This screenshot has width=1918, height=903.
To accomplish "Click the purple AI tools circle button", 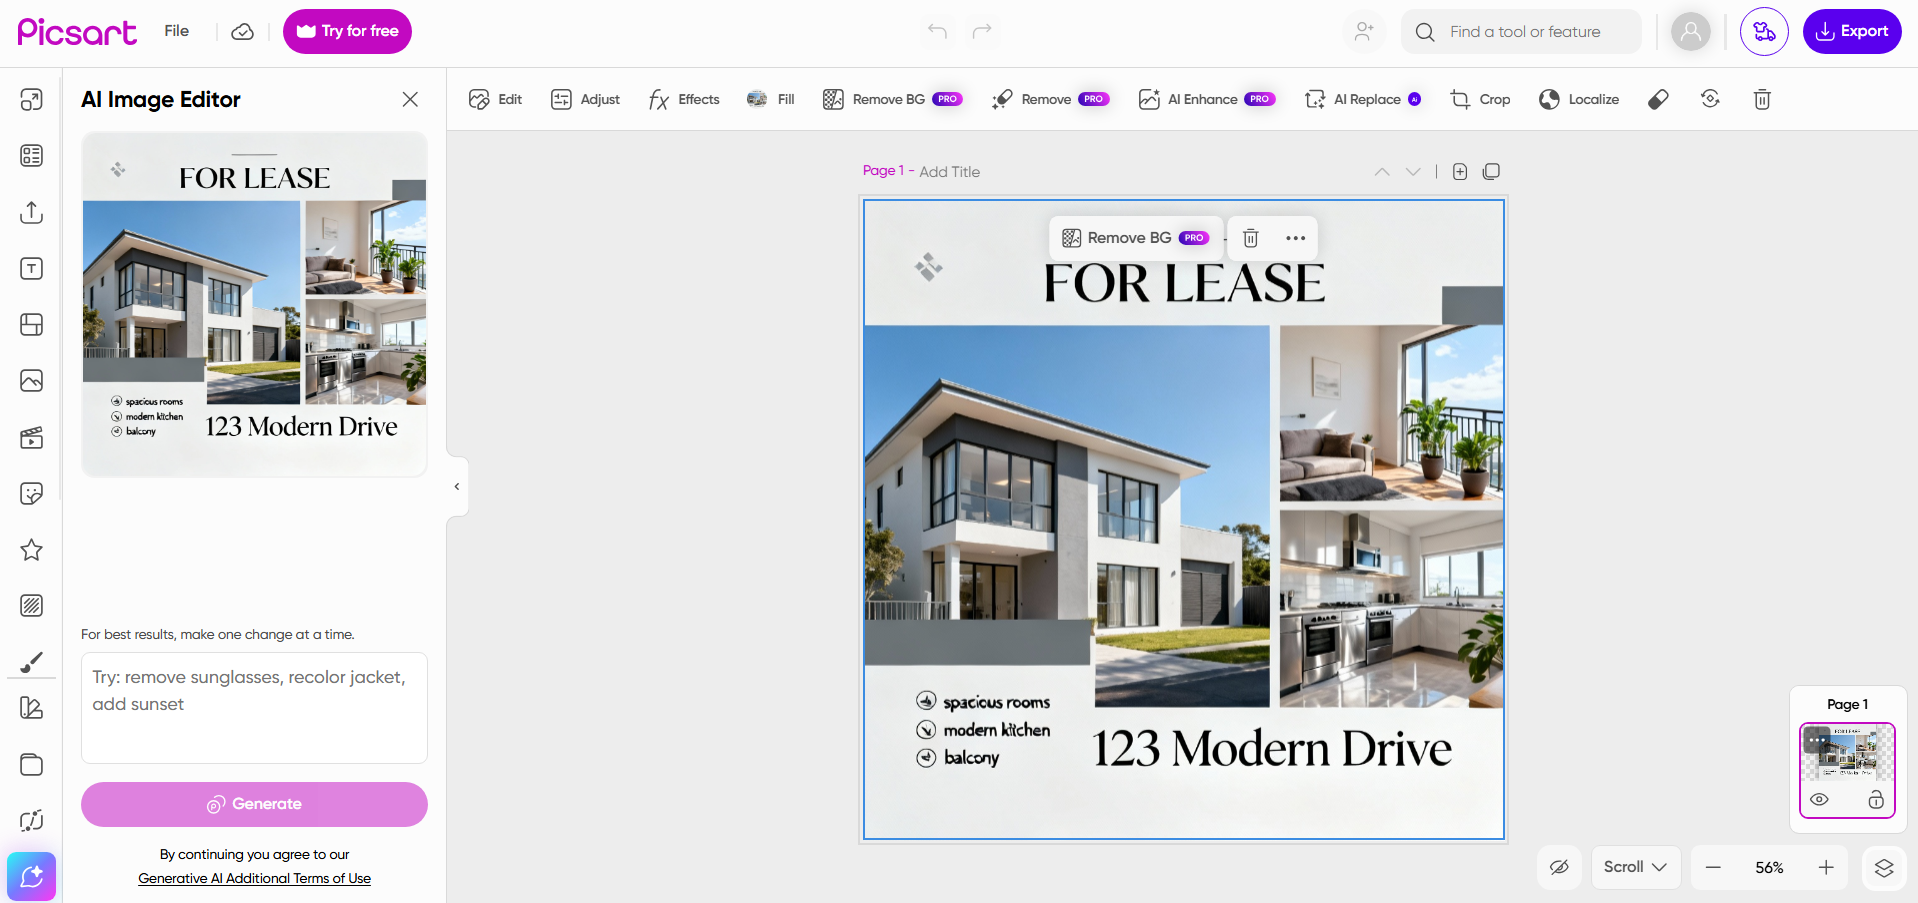I will (1764, 31).
